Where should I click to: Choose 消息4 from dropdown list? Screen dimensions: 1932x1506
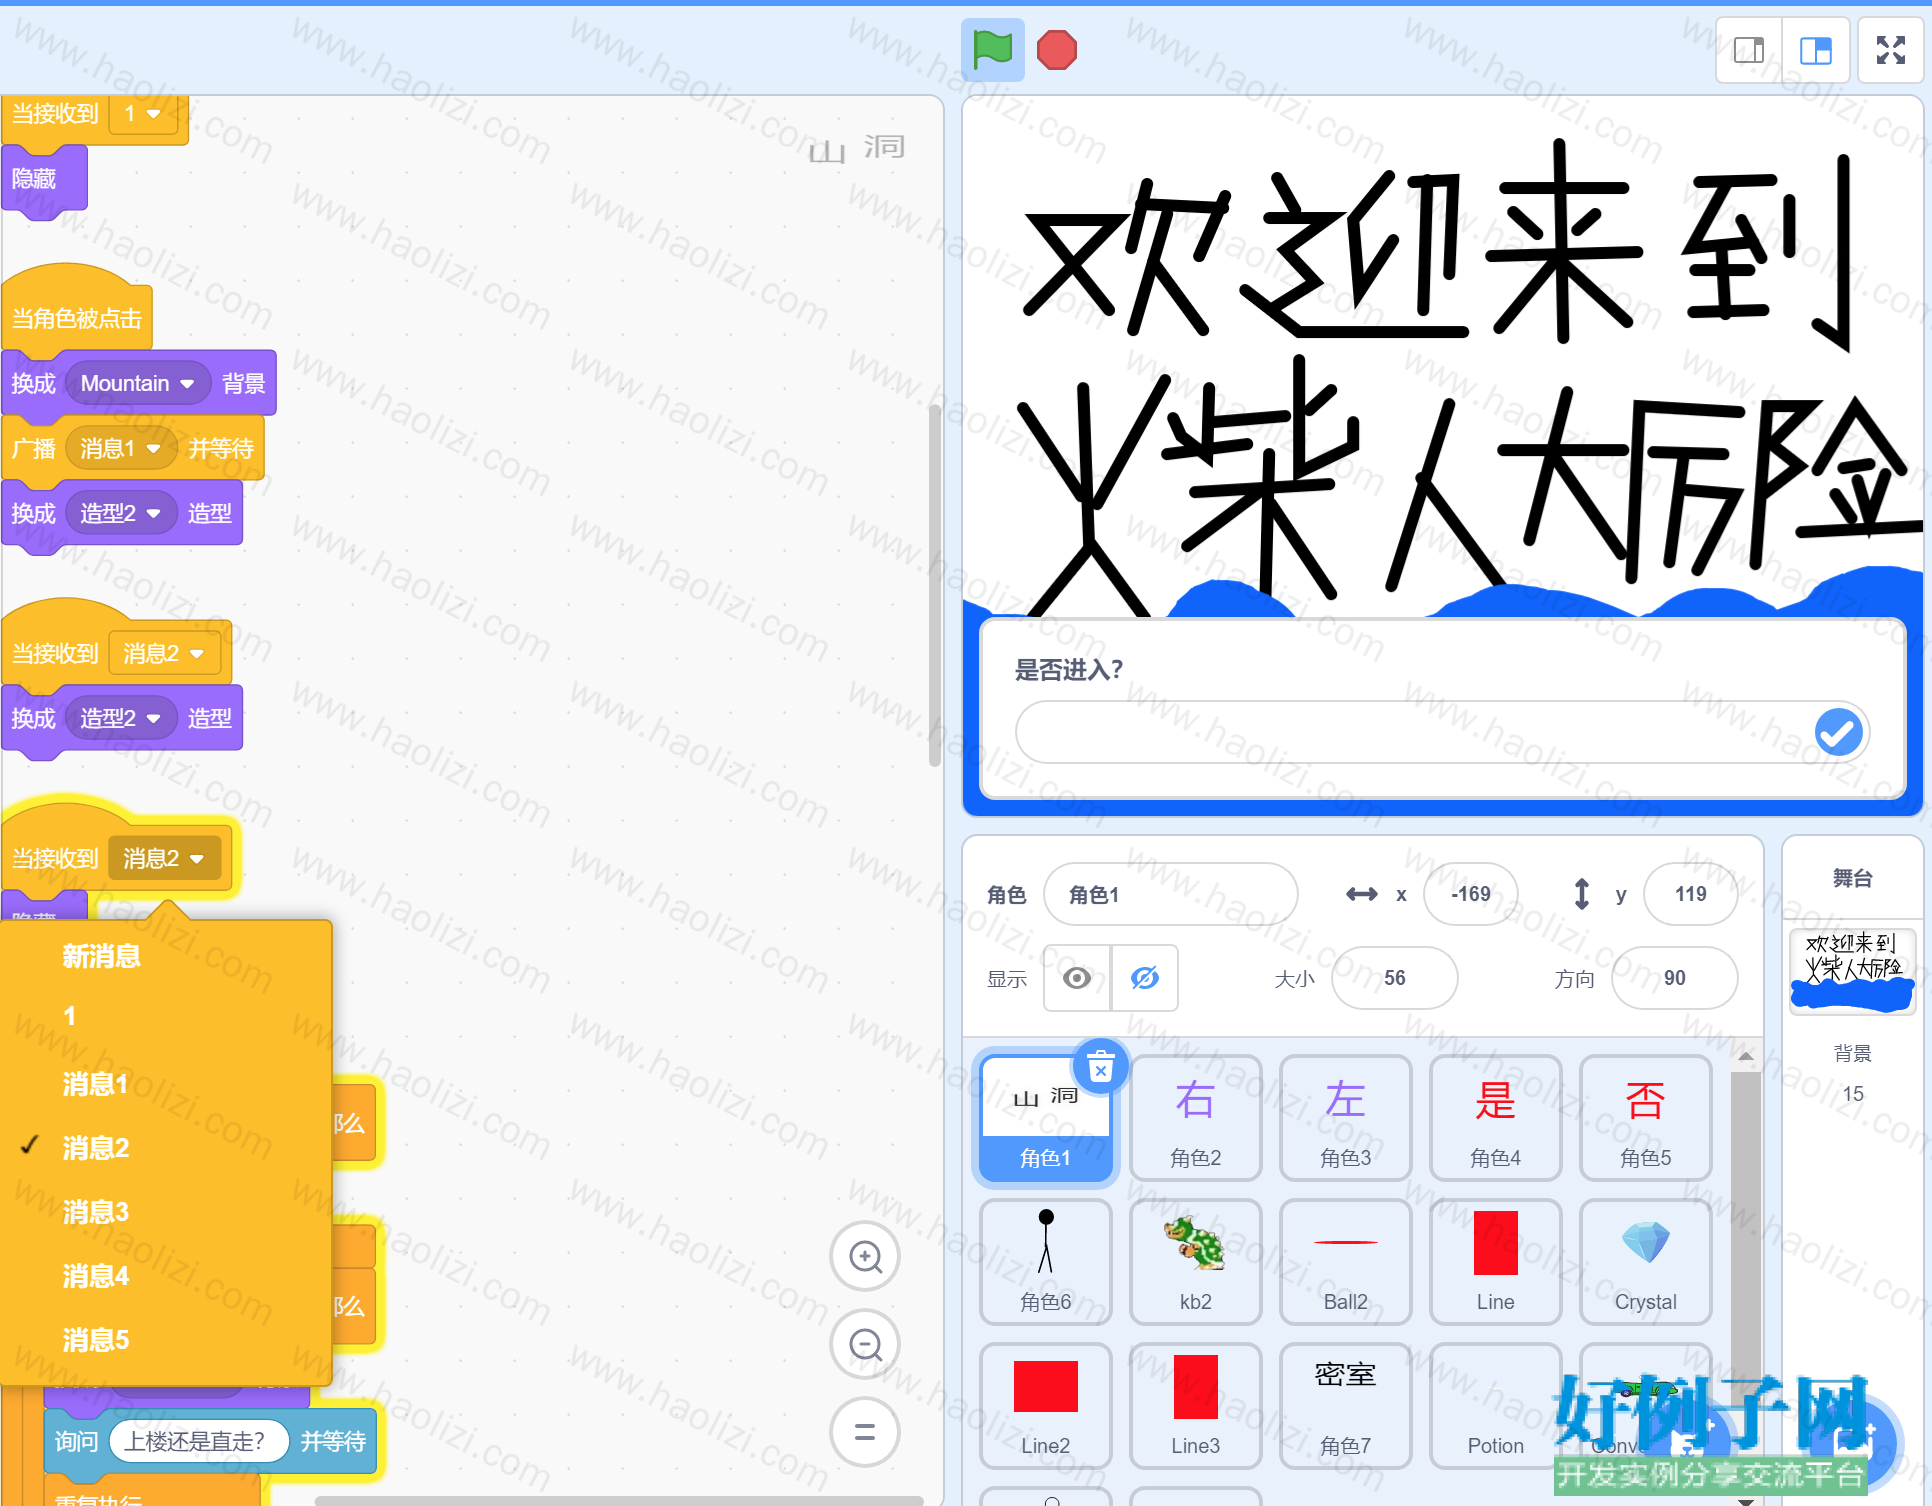pyautogui.click(x=166, y=1276)
